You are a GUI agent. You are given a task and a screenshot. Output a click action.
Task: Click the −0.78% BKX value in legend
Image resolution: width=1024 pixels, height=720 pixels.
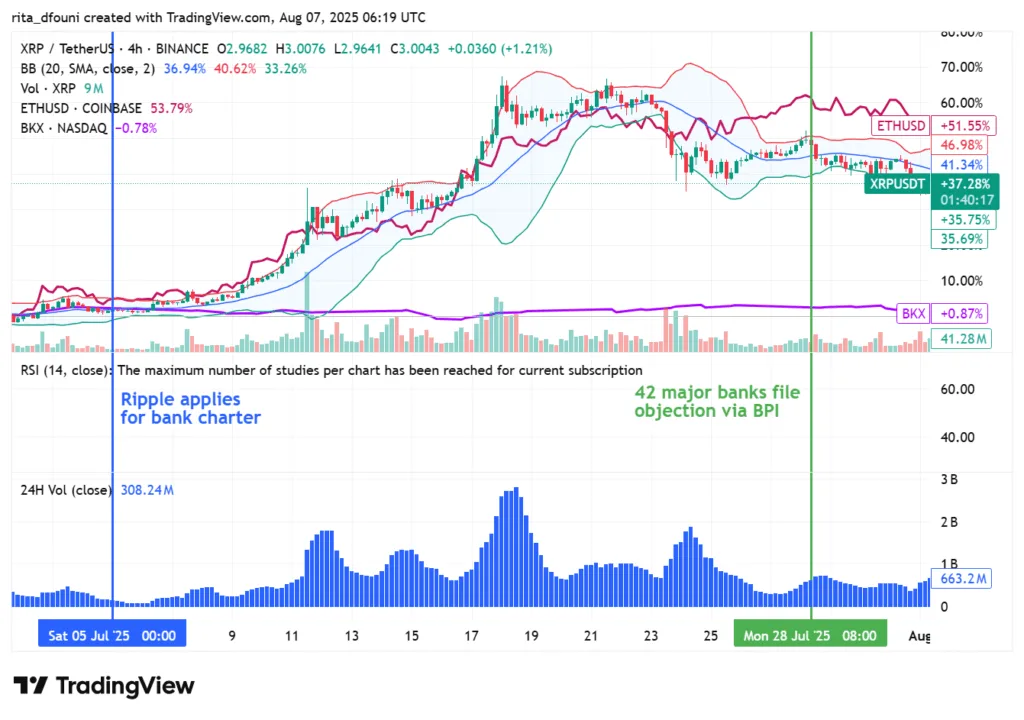[x=136, y=128]
